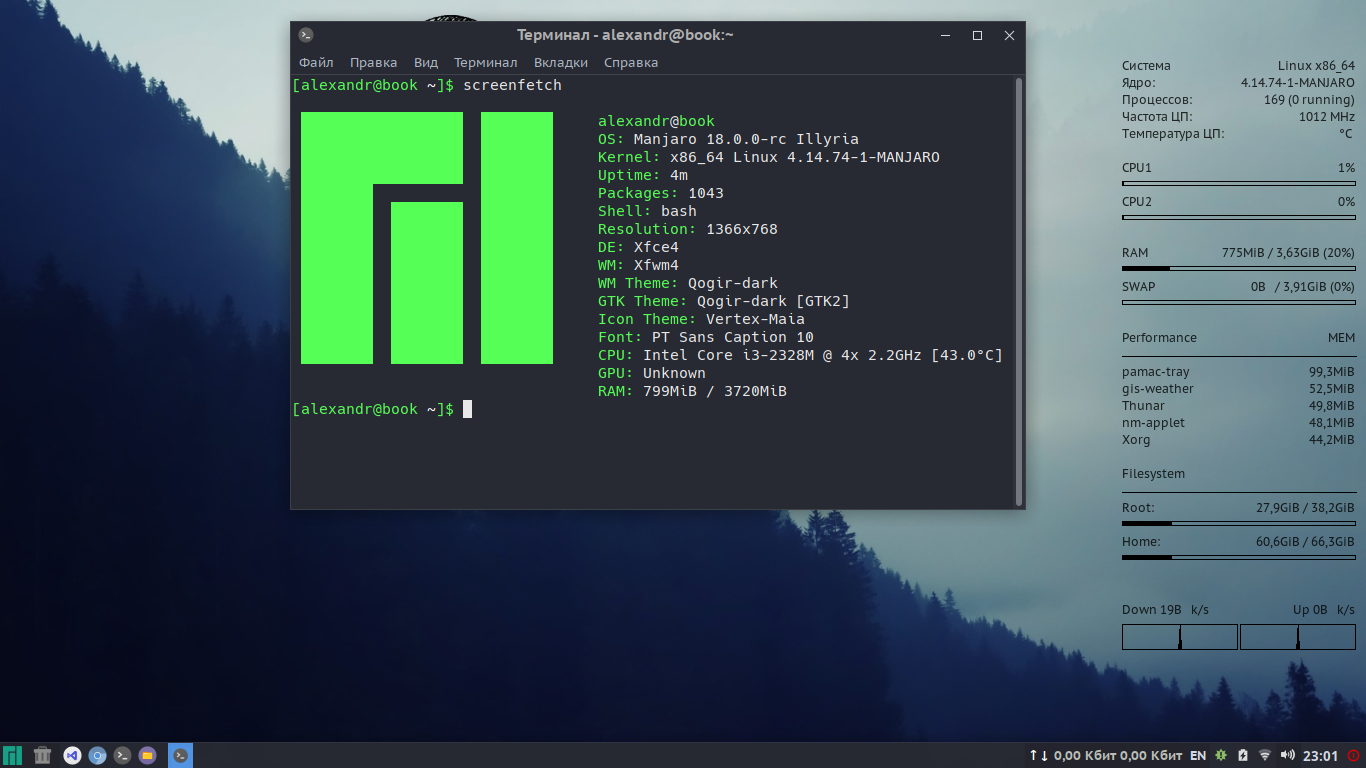Click the red logout button in the tray
The height and width of the screenshot is (768, 1366).
(x=1353, y=756)
